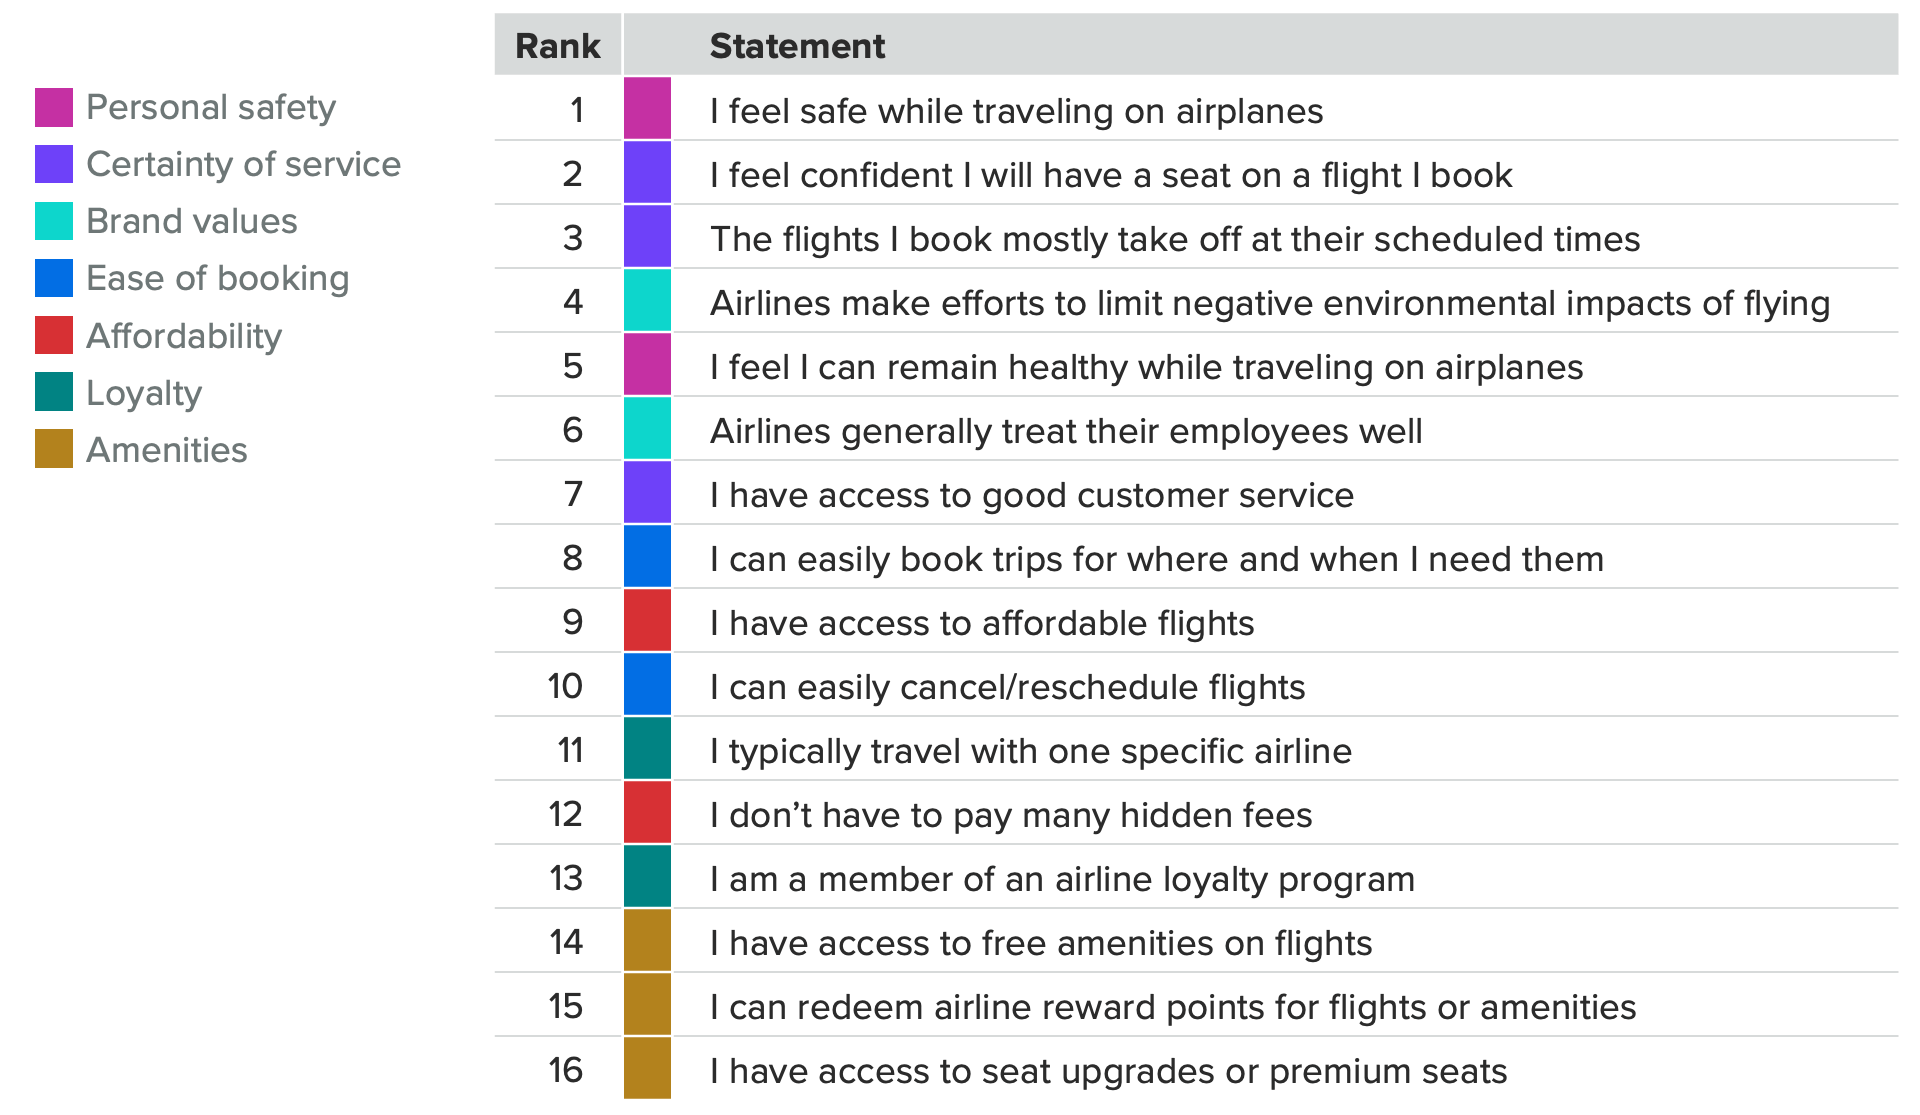Click rank number 16

[566, 1070]
